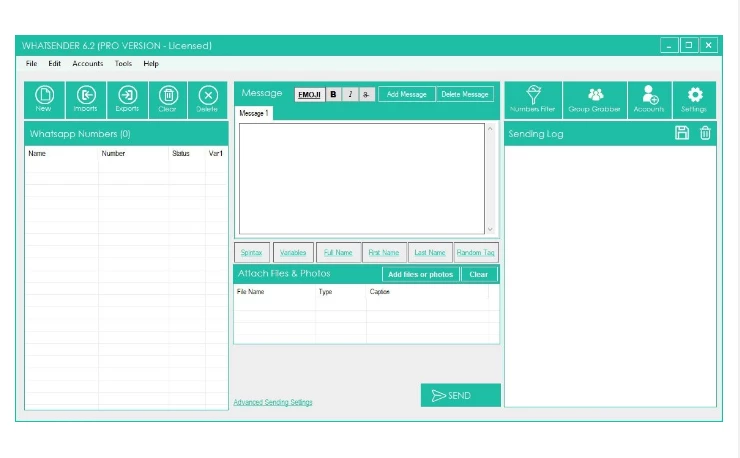Screen dimensions: 740x458
Task: Save the Sending Log with disk icon
Action: point(682,133)
